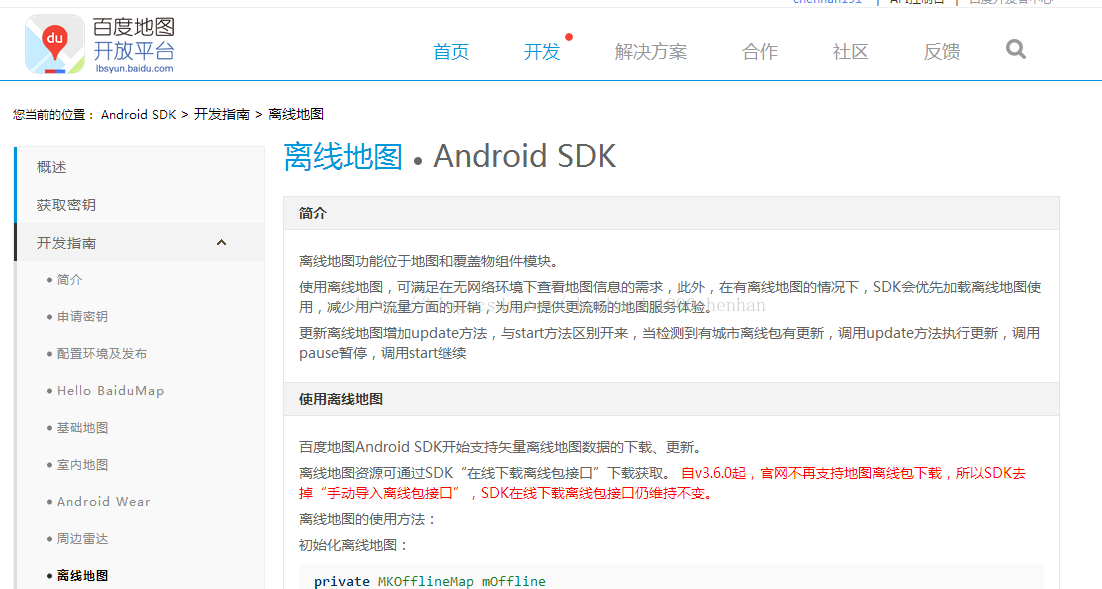Viewport: 1102px width, 589px height.
Task: Click the text 初始化离线地图：
Action: 354,545
